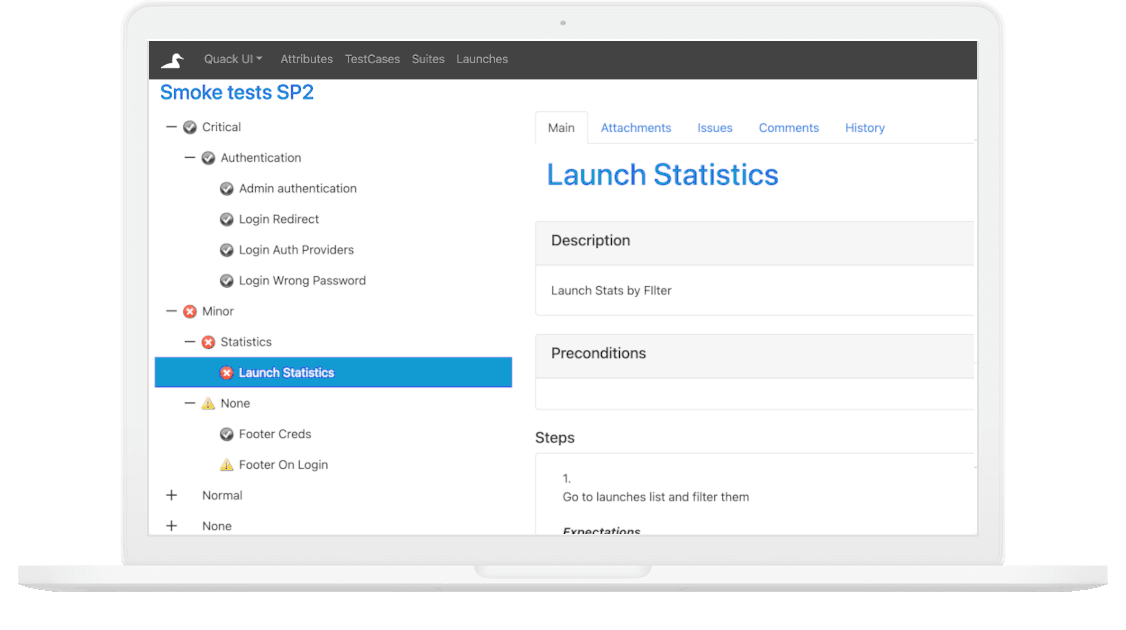Collapse the Authentication group
This screenshot has width=1126, height=630.
(x=190, y=158)
